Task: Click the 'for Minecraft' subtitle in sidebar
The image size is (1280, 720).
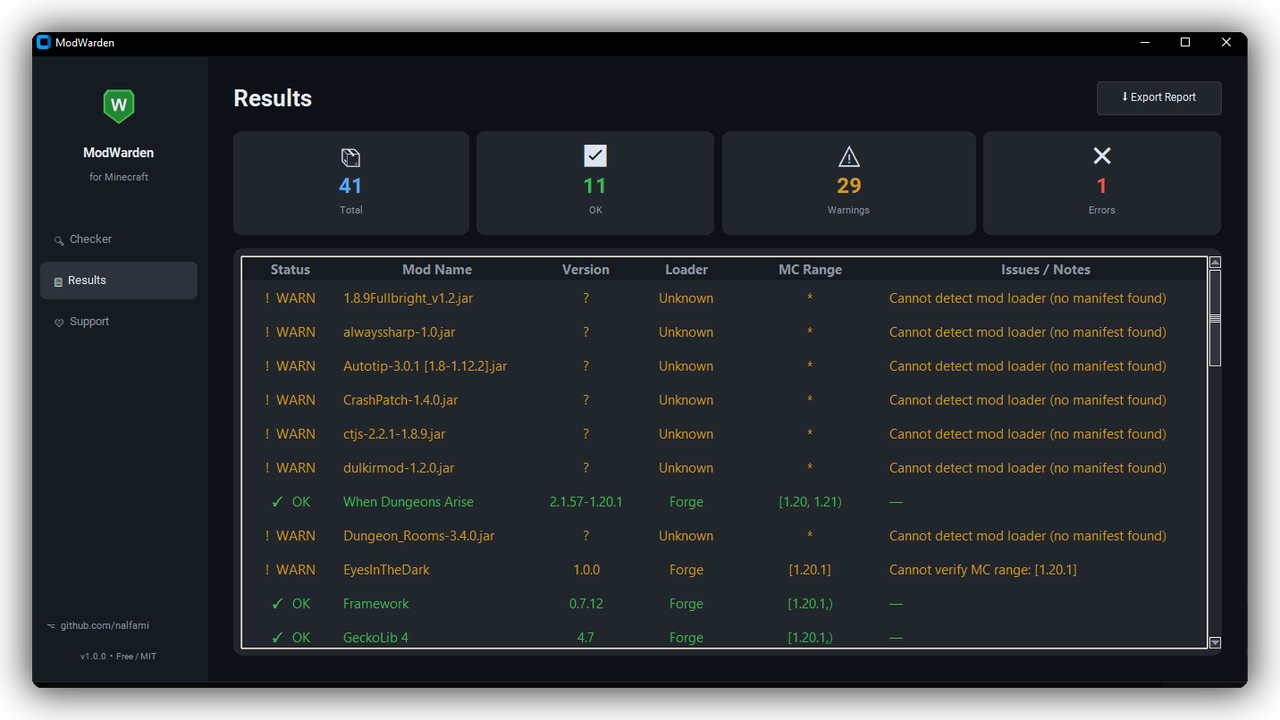Action: click(x=119, y=177)
